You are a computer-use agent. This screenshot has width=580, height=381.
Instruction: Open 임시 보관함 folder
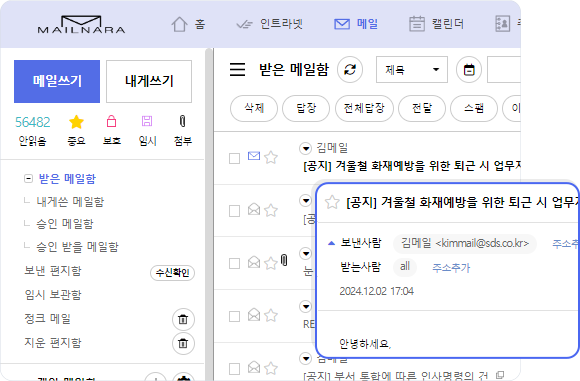pos(53,295)
